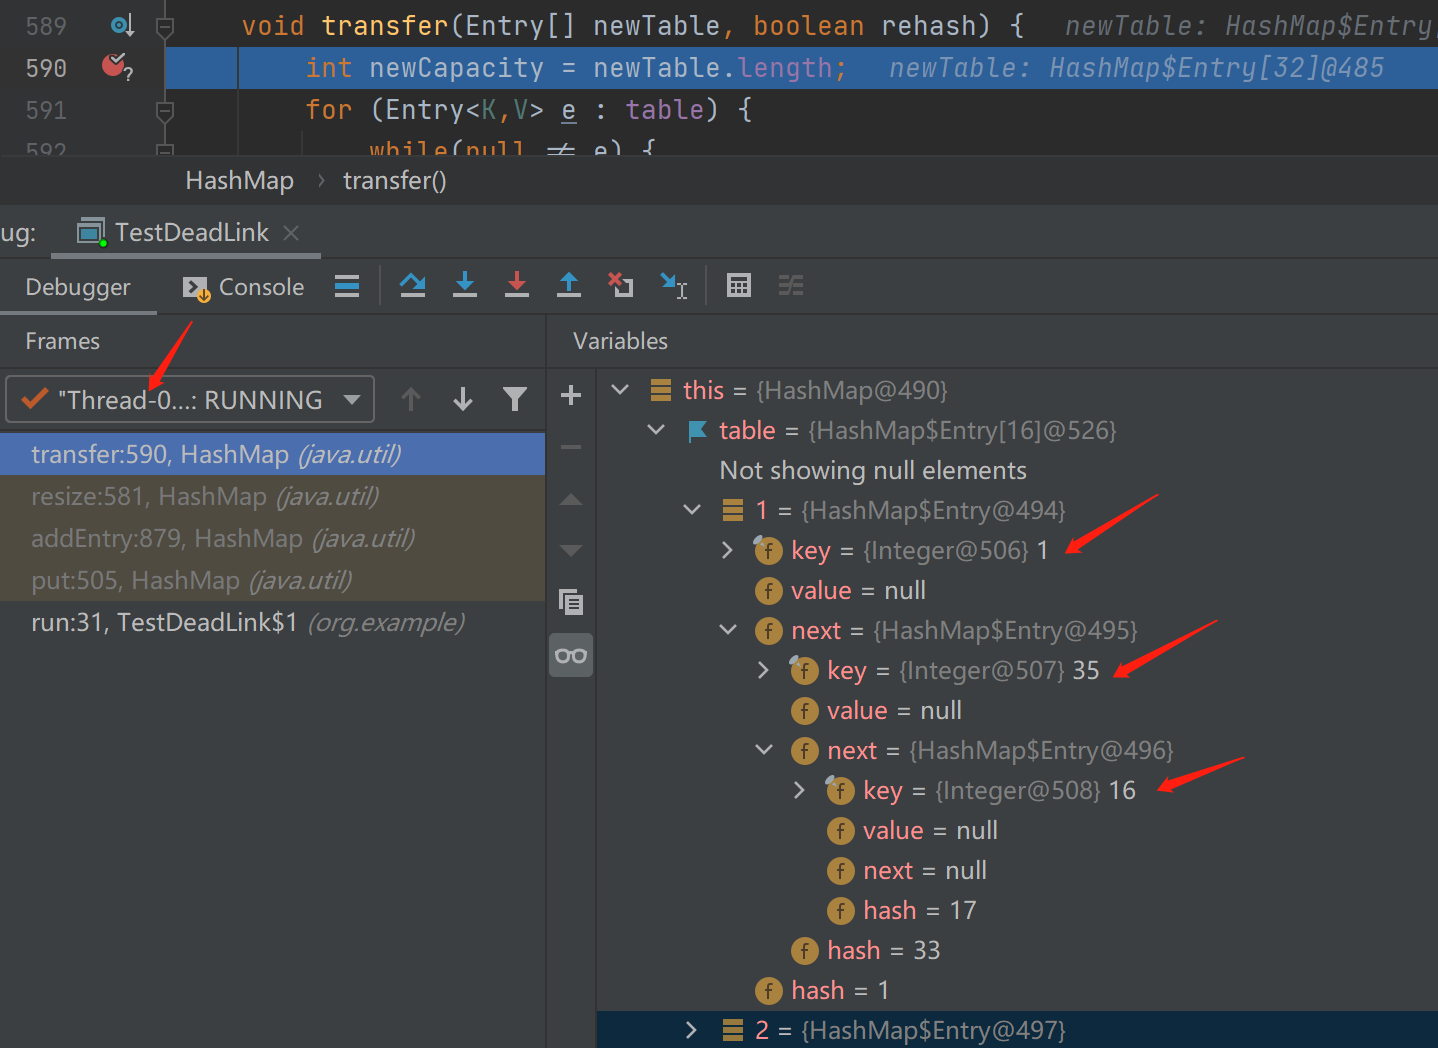Open the Thread-0 RUNNING thread dropdown

point(190,400)
